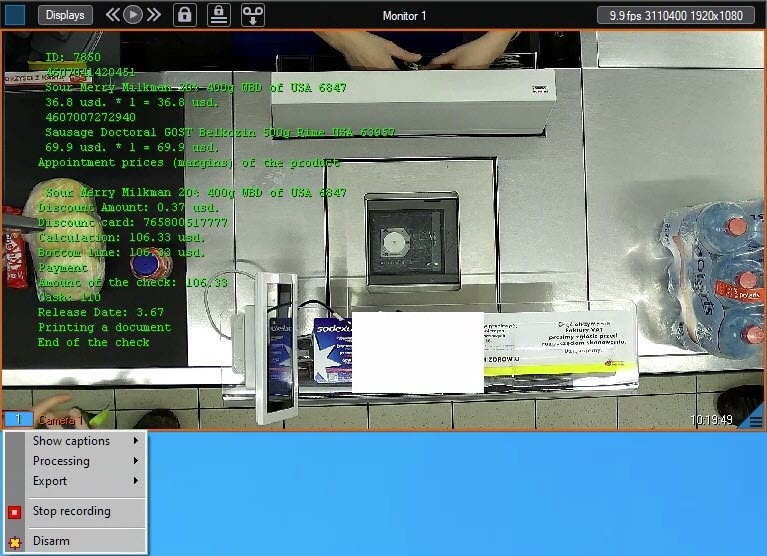Click the padlock lock icon
This screenshot has width=767, height=556.
tap(185, 15)
